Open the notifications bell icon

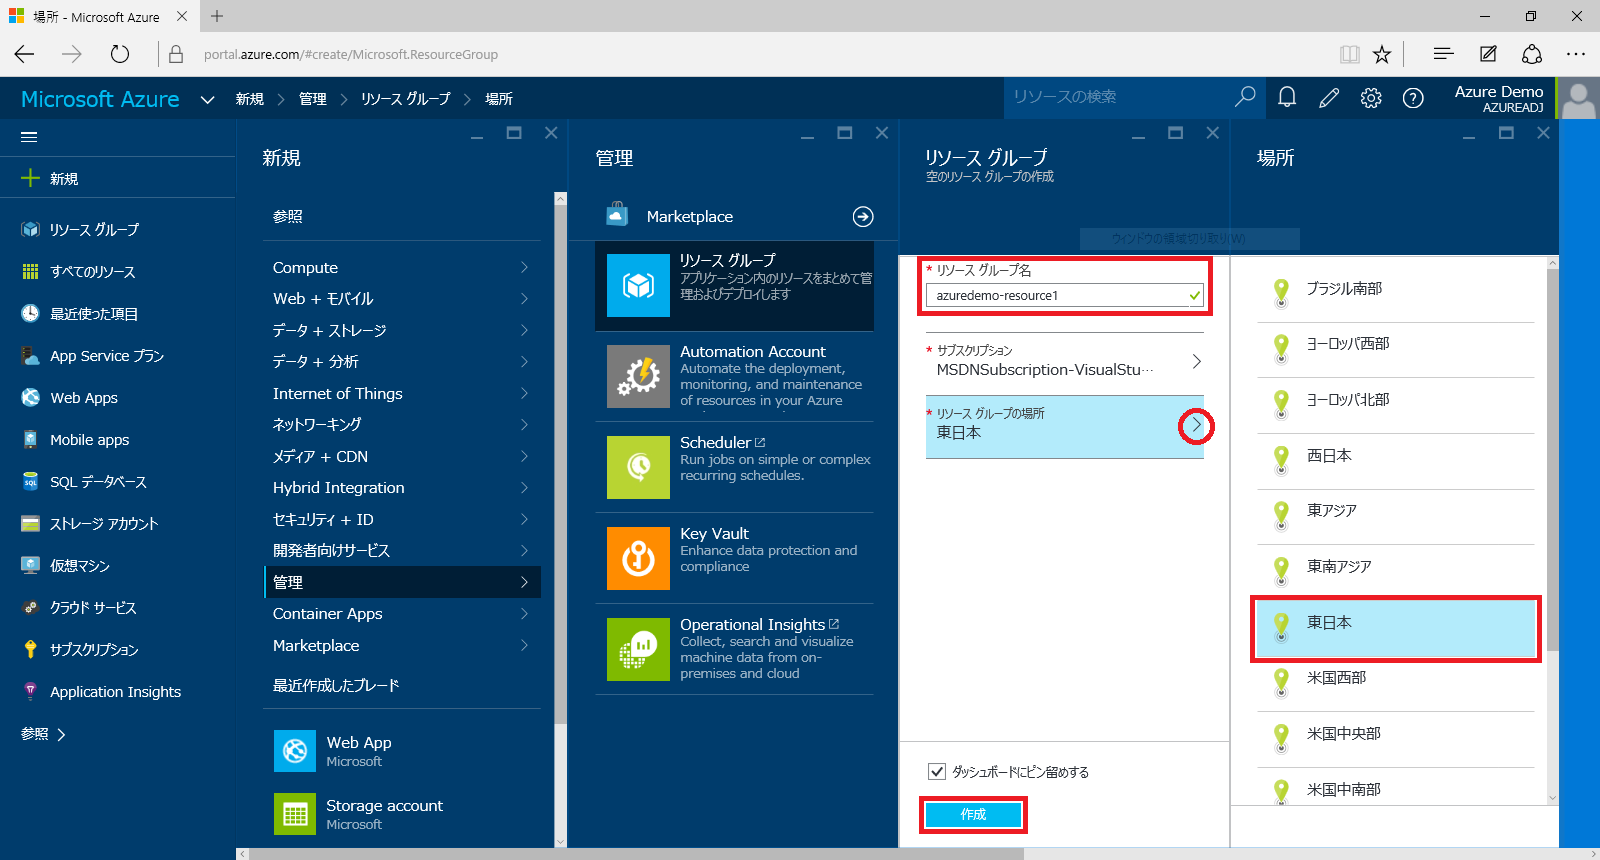click(x=1287, y=97)
